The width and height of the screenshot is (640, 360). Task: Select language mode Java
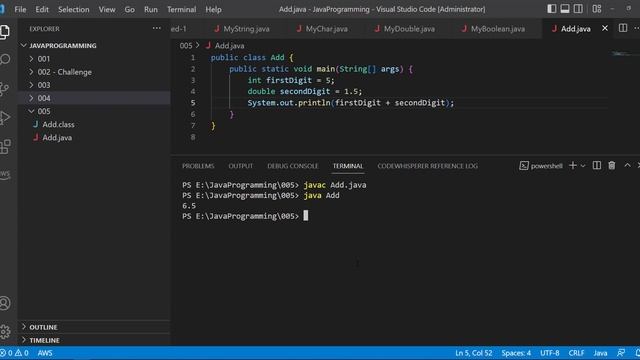[x=600, y=353]
